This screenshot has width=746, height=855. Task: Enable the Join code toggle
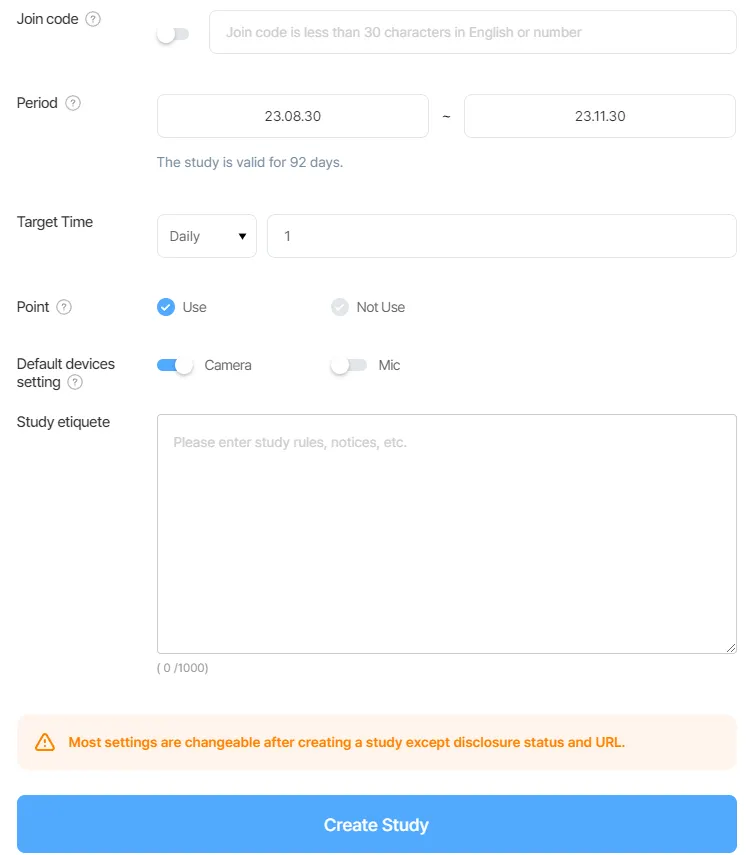coord(173,34)
